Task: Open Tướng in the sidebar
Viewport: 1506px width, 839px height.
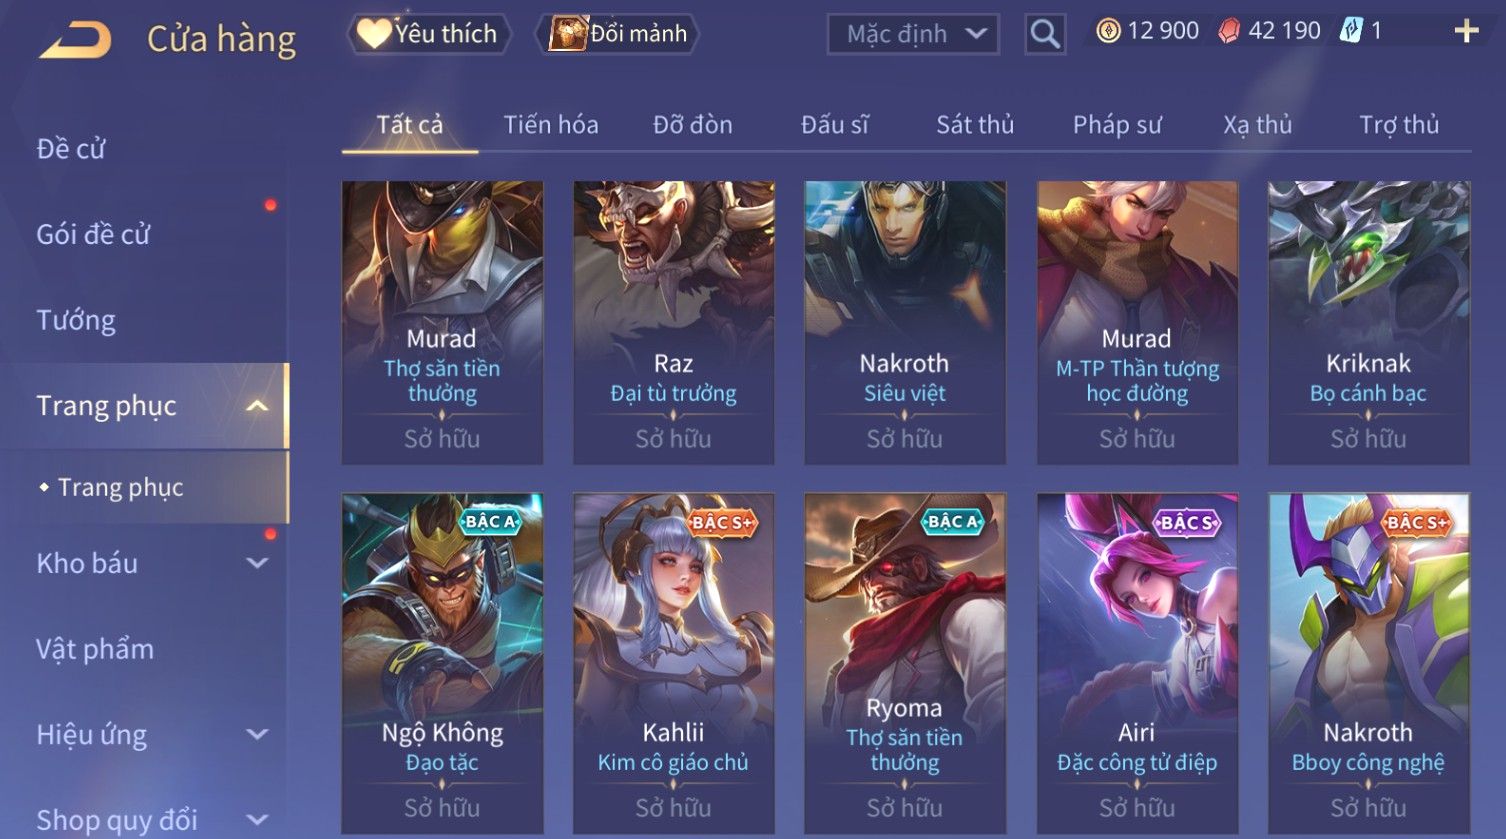Action: [x=76, y=320]
